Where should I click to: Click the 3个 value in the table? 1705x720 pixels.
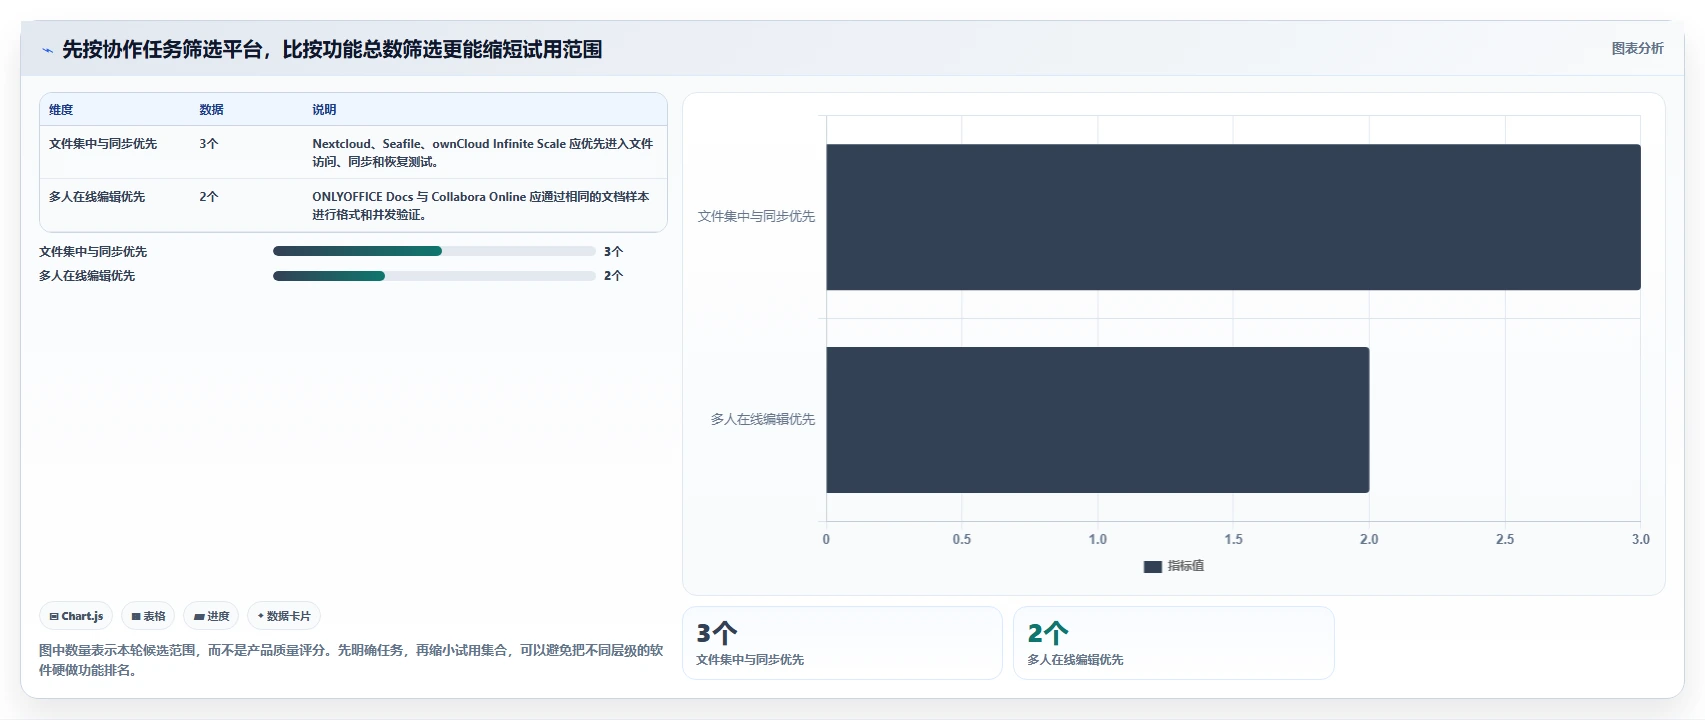208,144
